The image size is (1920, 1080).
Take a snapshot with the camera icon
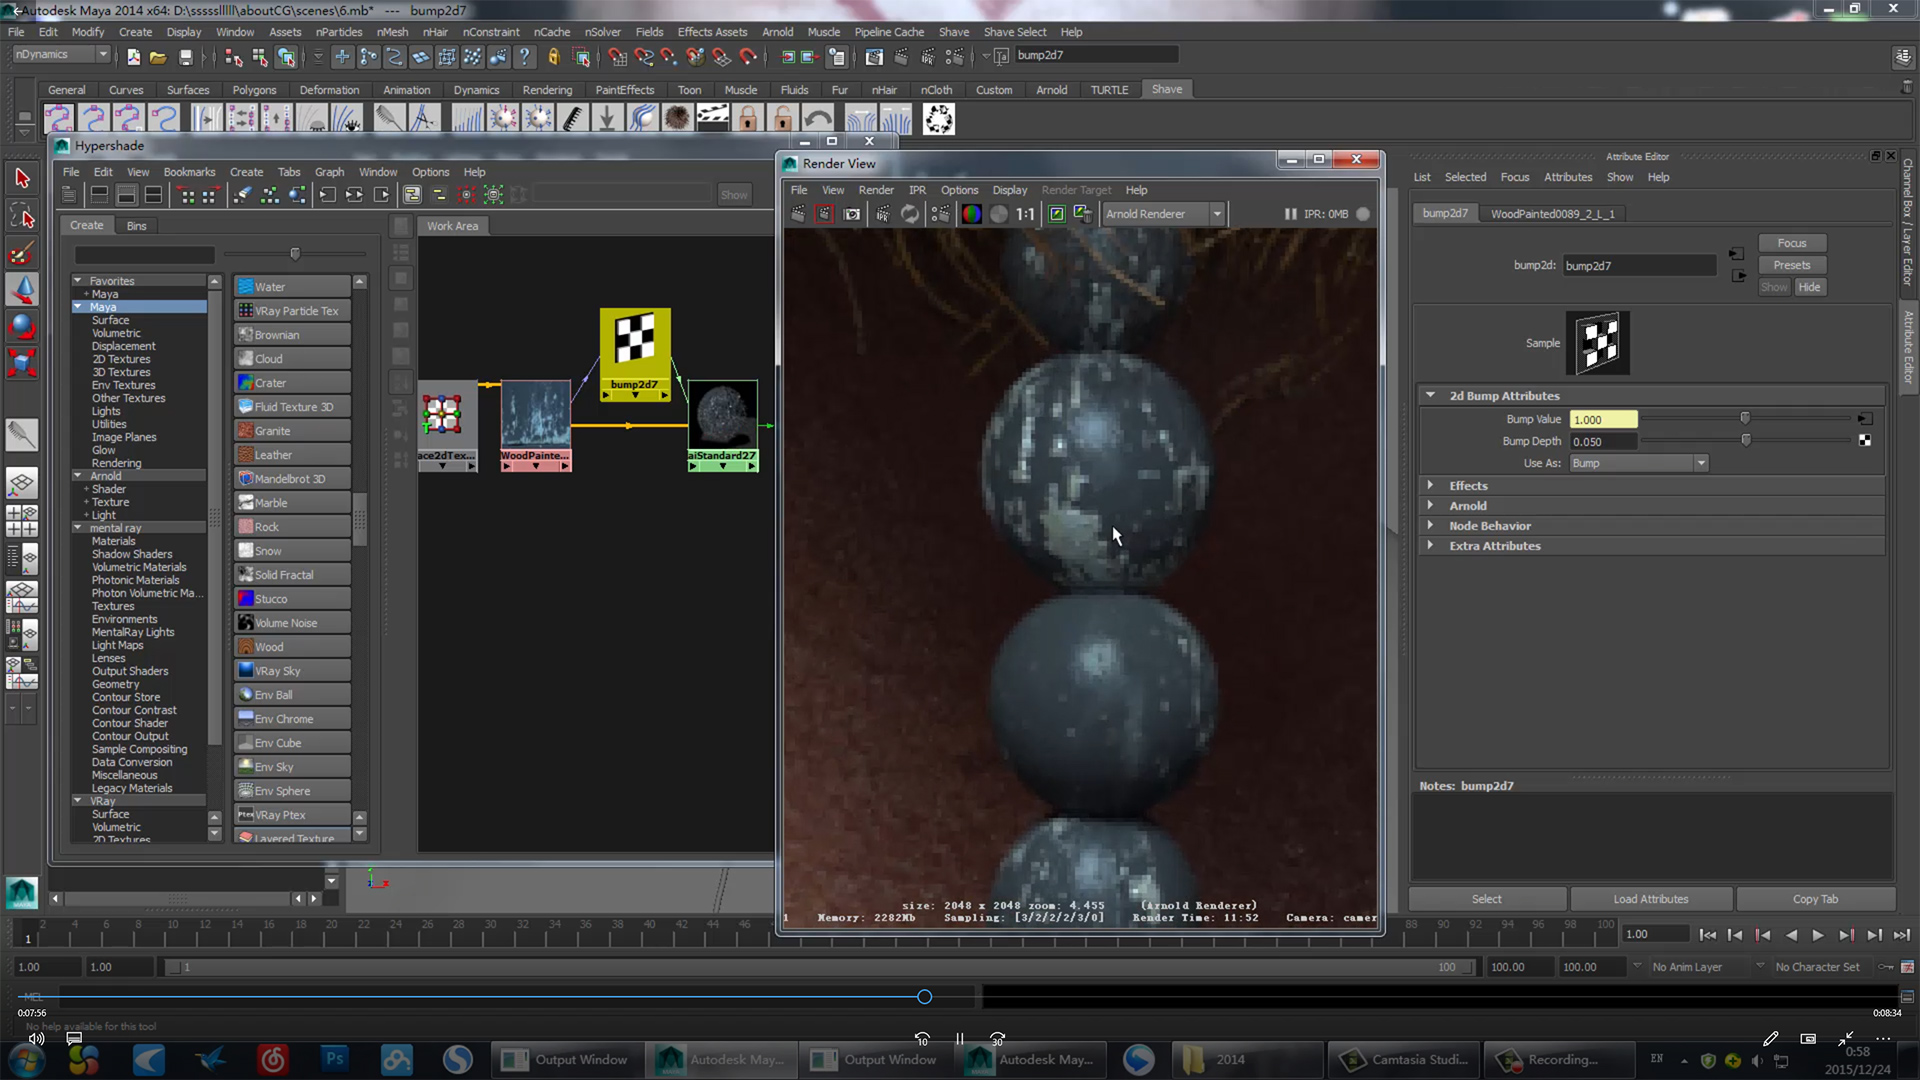point(852,214)
